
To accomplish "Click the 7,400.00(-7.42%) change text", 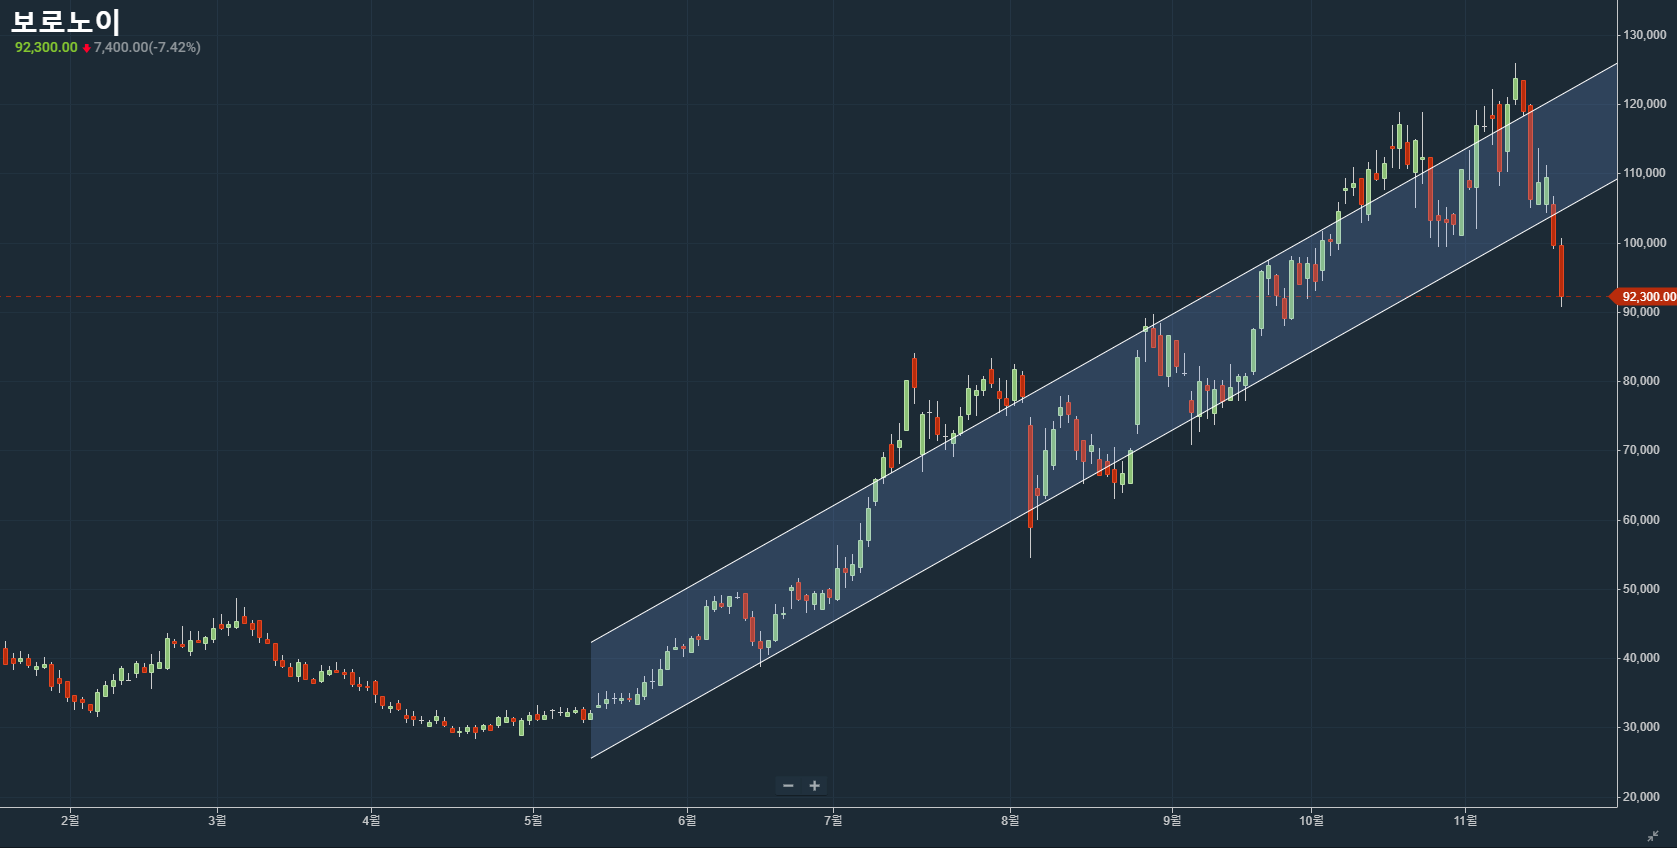I will 147,48.
